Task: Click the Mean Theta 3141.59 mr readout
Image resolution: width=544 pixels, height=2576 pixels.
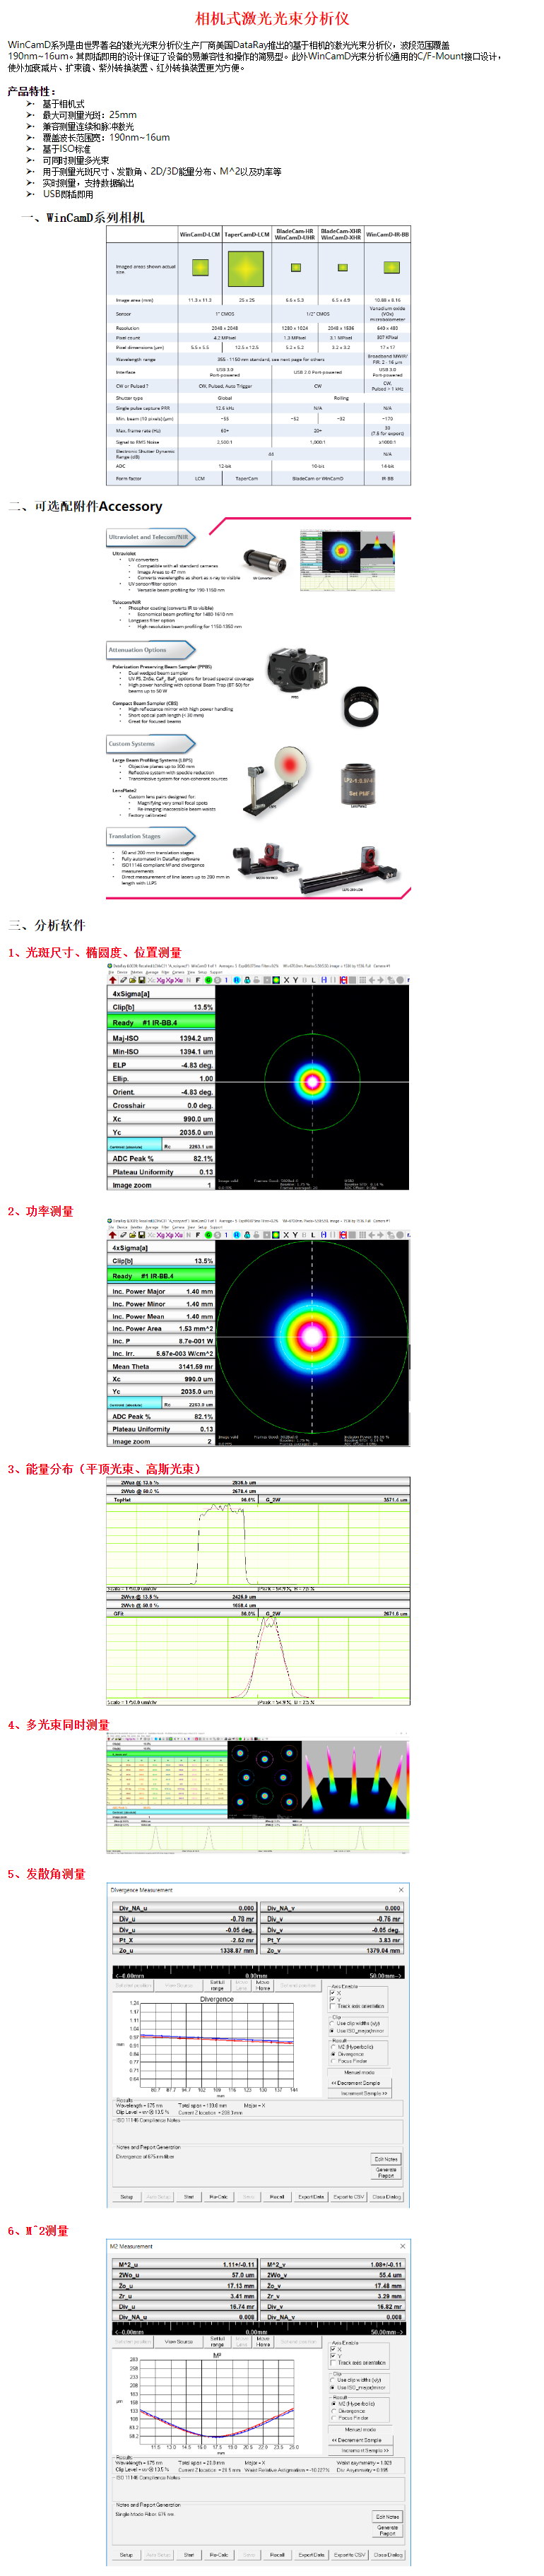Action: (x=161, y=1366)
